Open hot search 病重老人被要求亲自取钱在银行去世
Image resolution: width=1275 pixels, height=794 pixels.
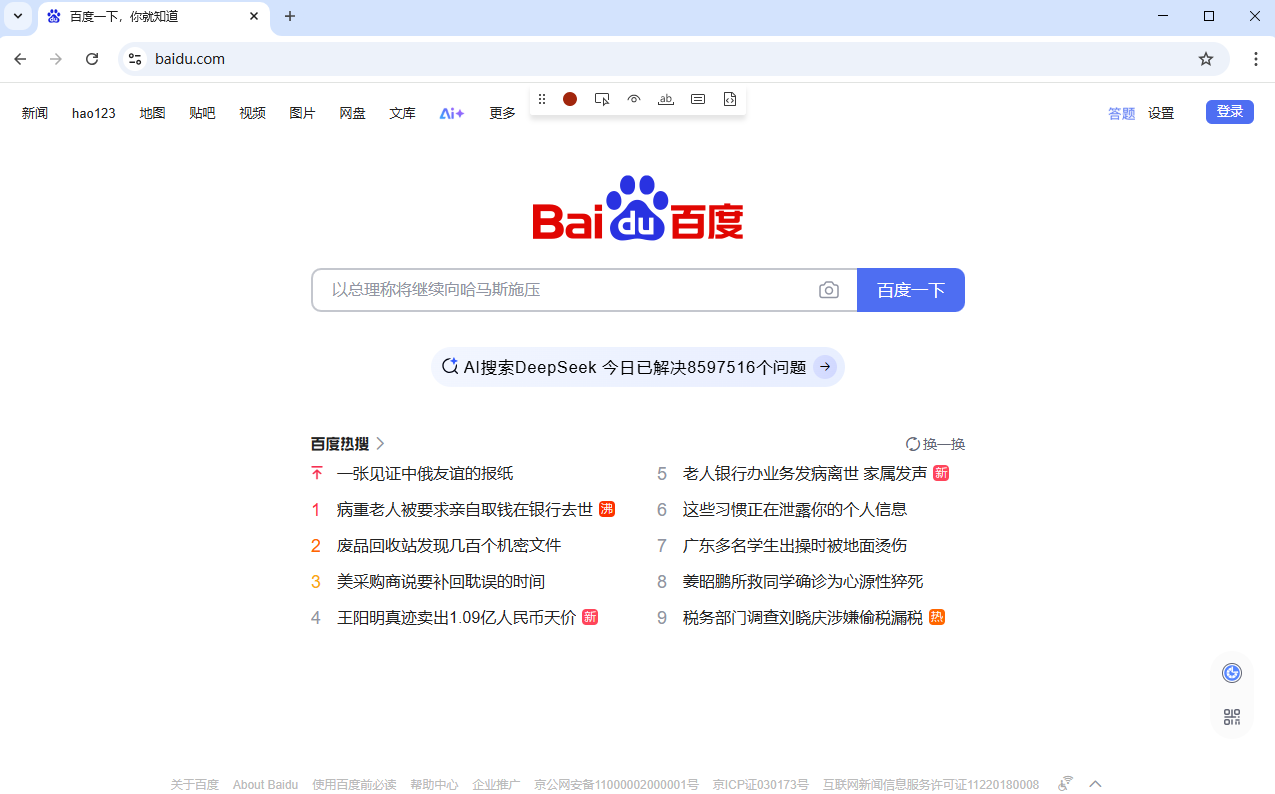[465, 509]
